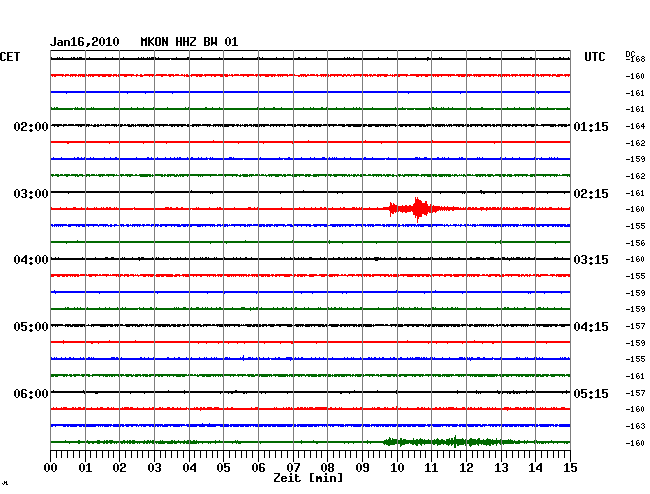Viewport: 650px width, 494px height.
Task: Click the CET time zone header
Action: tap(10, 57)
